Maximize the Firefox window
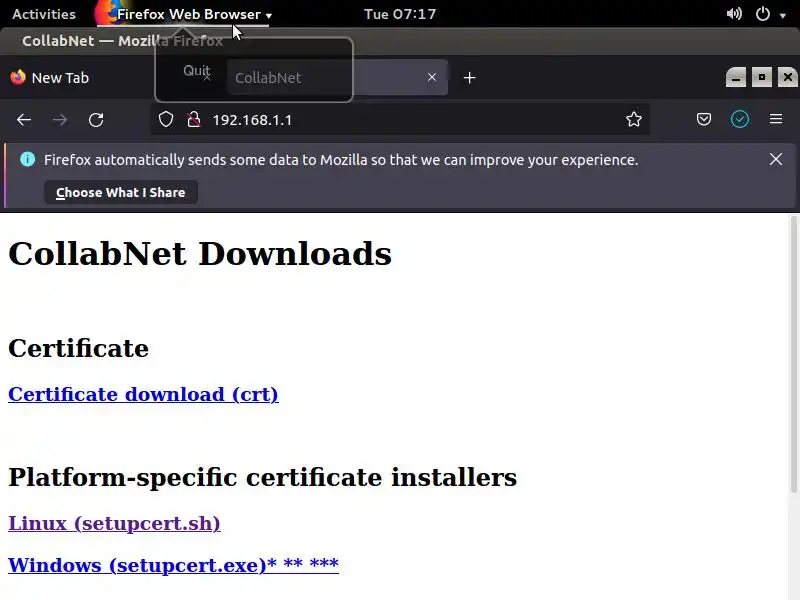800x600 pixels. pyautogui.click(x=762, y=78)
